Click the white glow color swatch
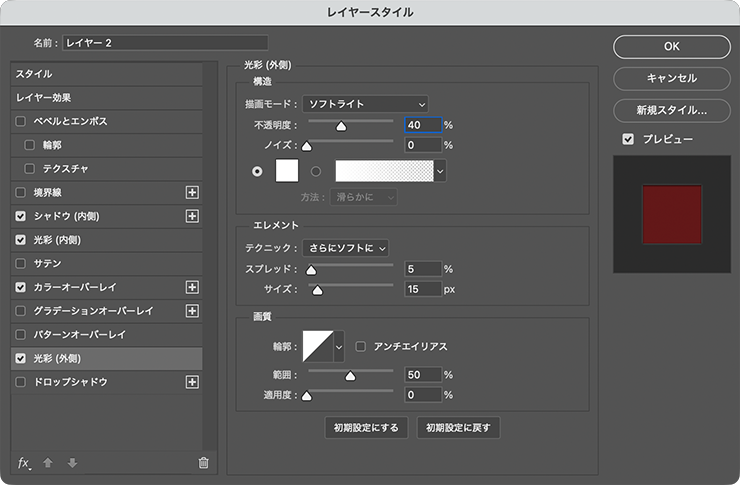This screenshot has width=740, height=485. click(x=287, y=171)
